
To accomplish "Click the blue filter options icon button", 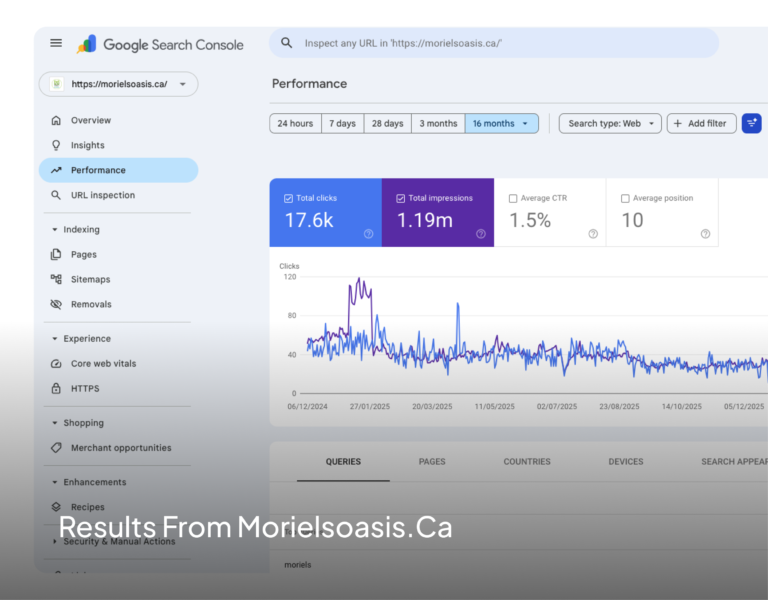I will [x=751, y=123].
